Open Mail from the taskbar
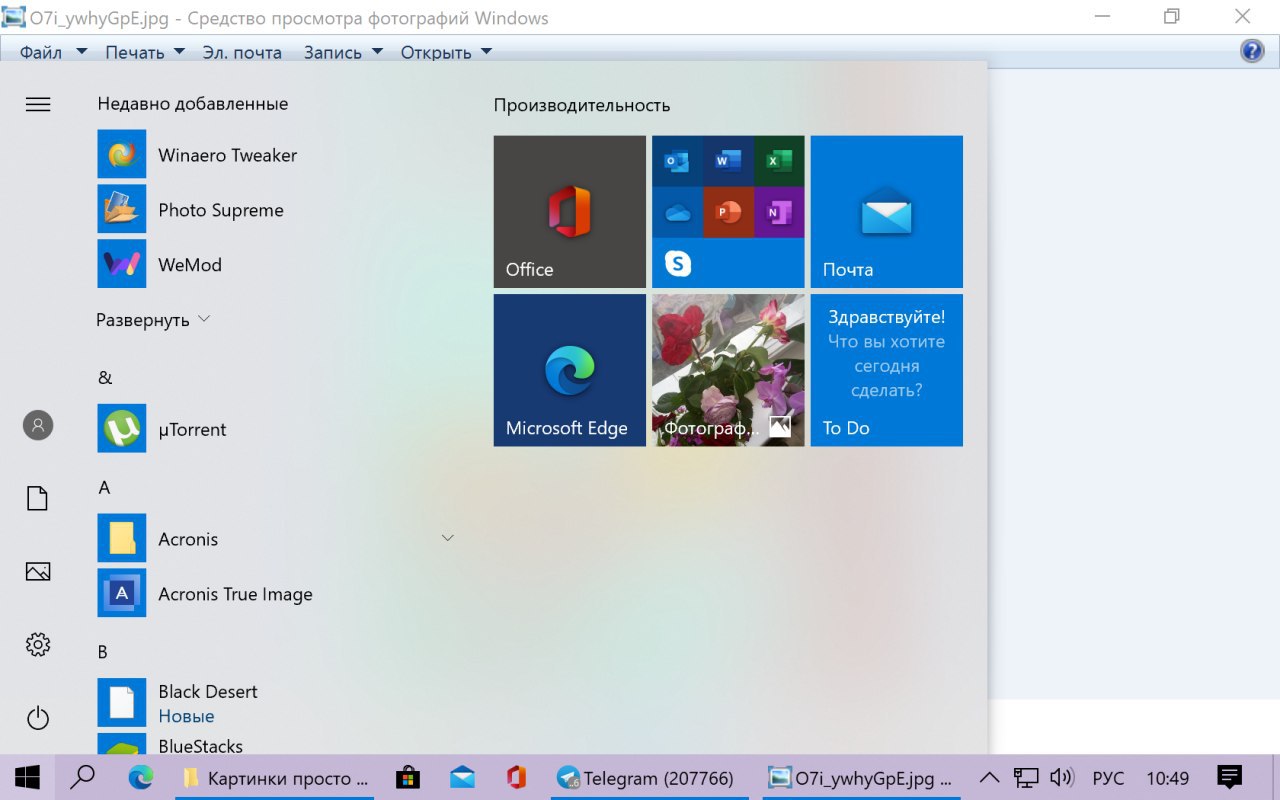 [x=462, y=778]
